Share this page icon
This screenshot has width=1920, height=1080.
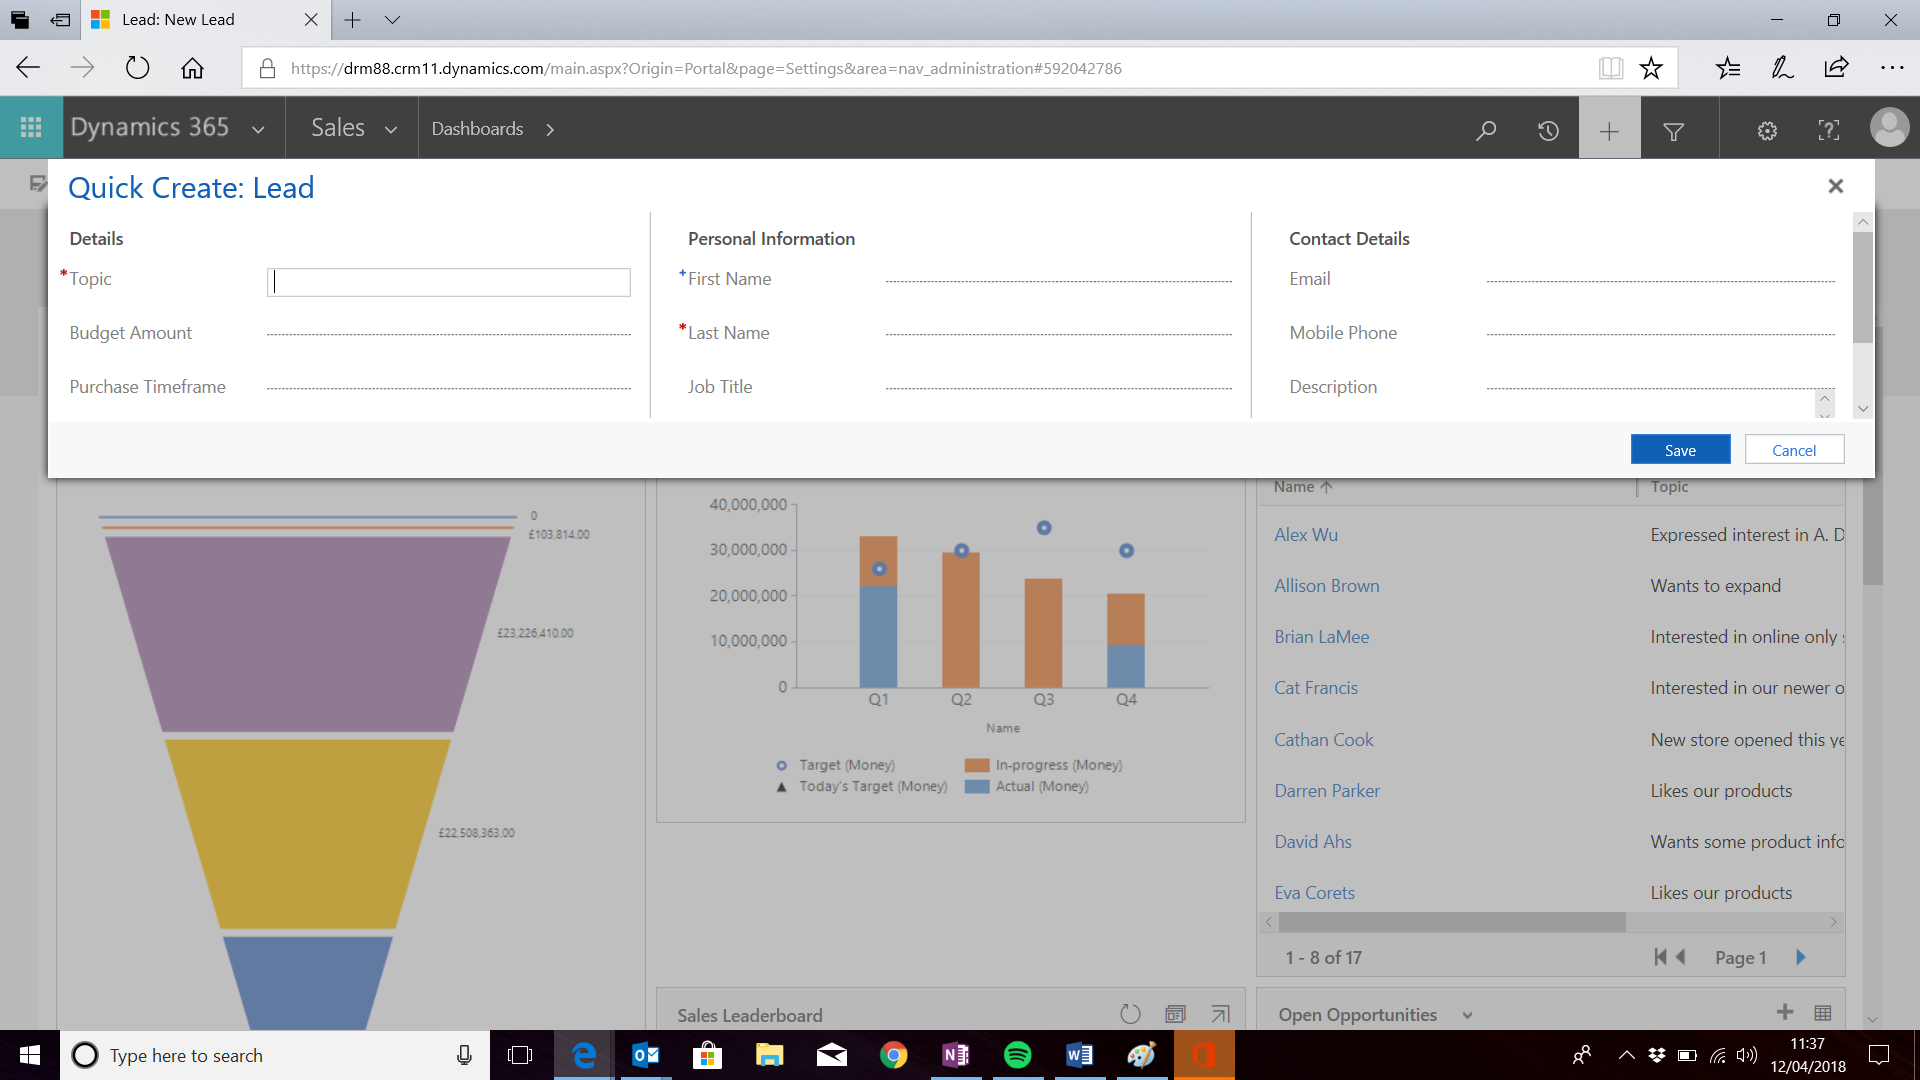tap(1836, 68)
